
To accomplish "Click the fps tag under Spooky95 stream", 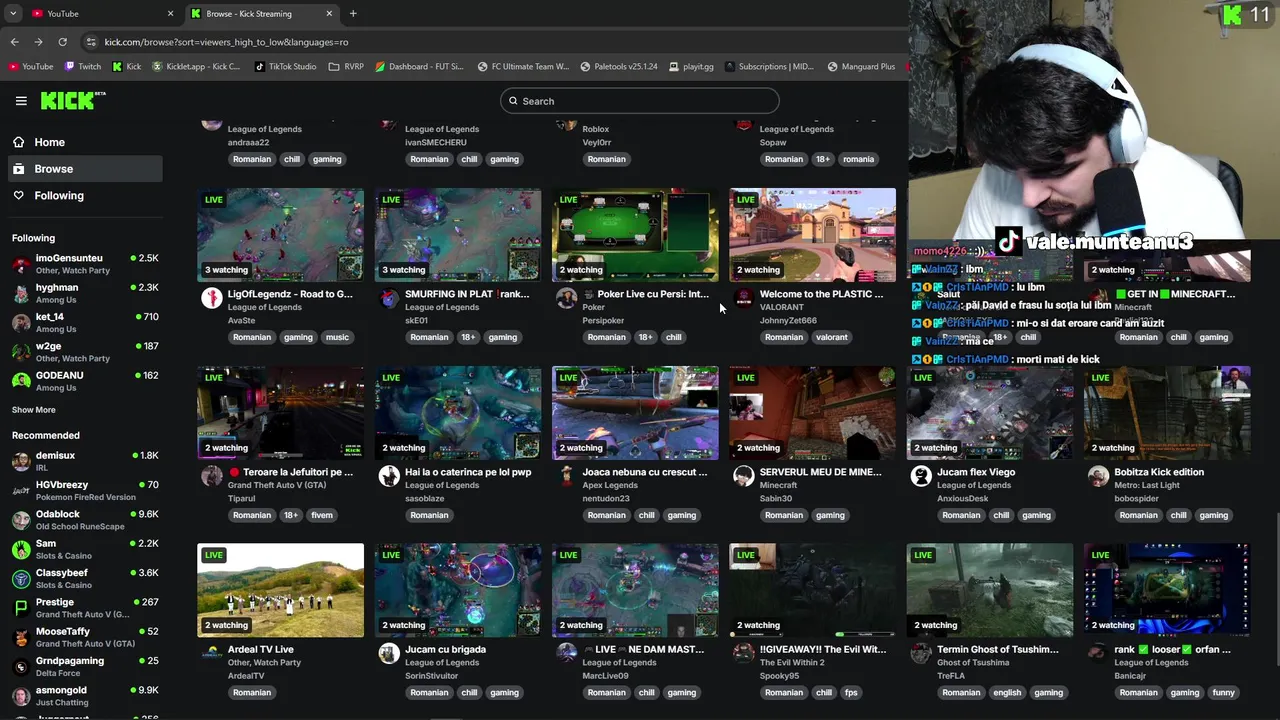I will [851, 692].
